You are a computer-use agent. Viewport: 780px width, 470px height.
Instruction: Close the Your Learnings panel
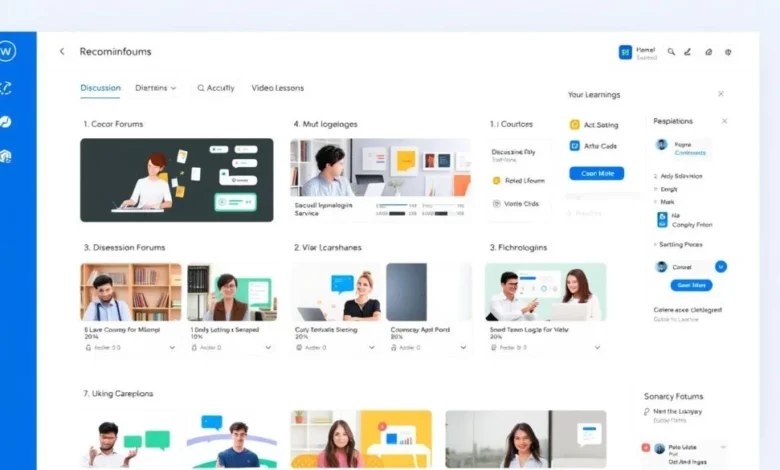pos(721,94)
